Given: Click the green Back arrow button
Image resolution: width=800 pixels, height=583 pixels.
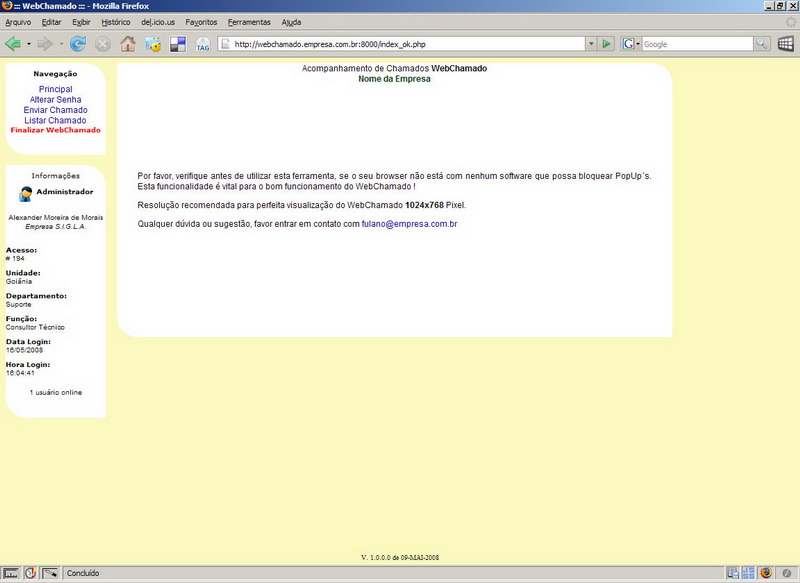Looking at the screenshot, I should [x=13, y=44].
